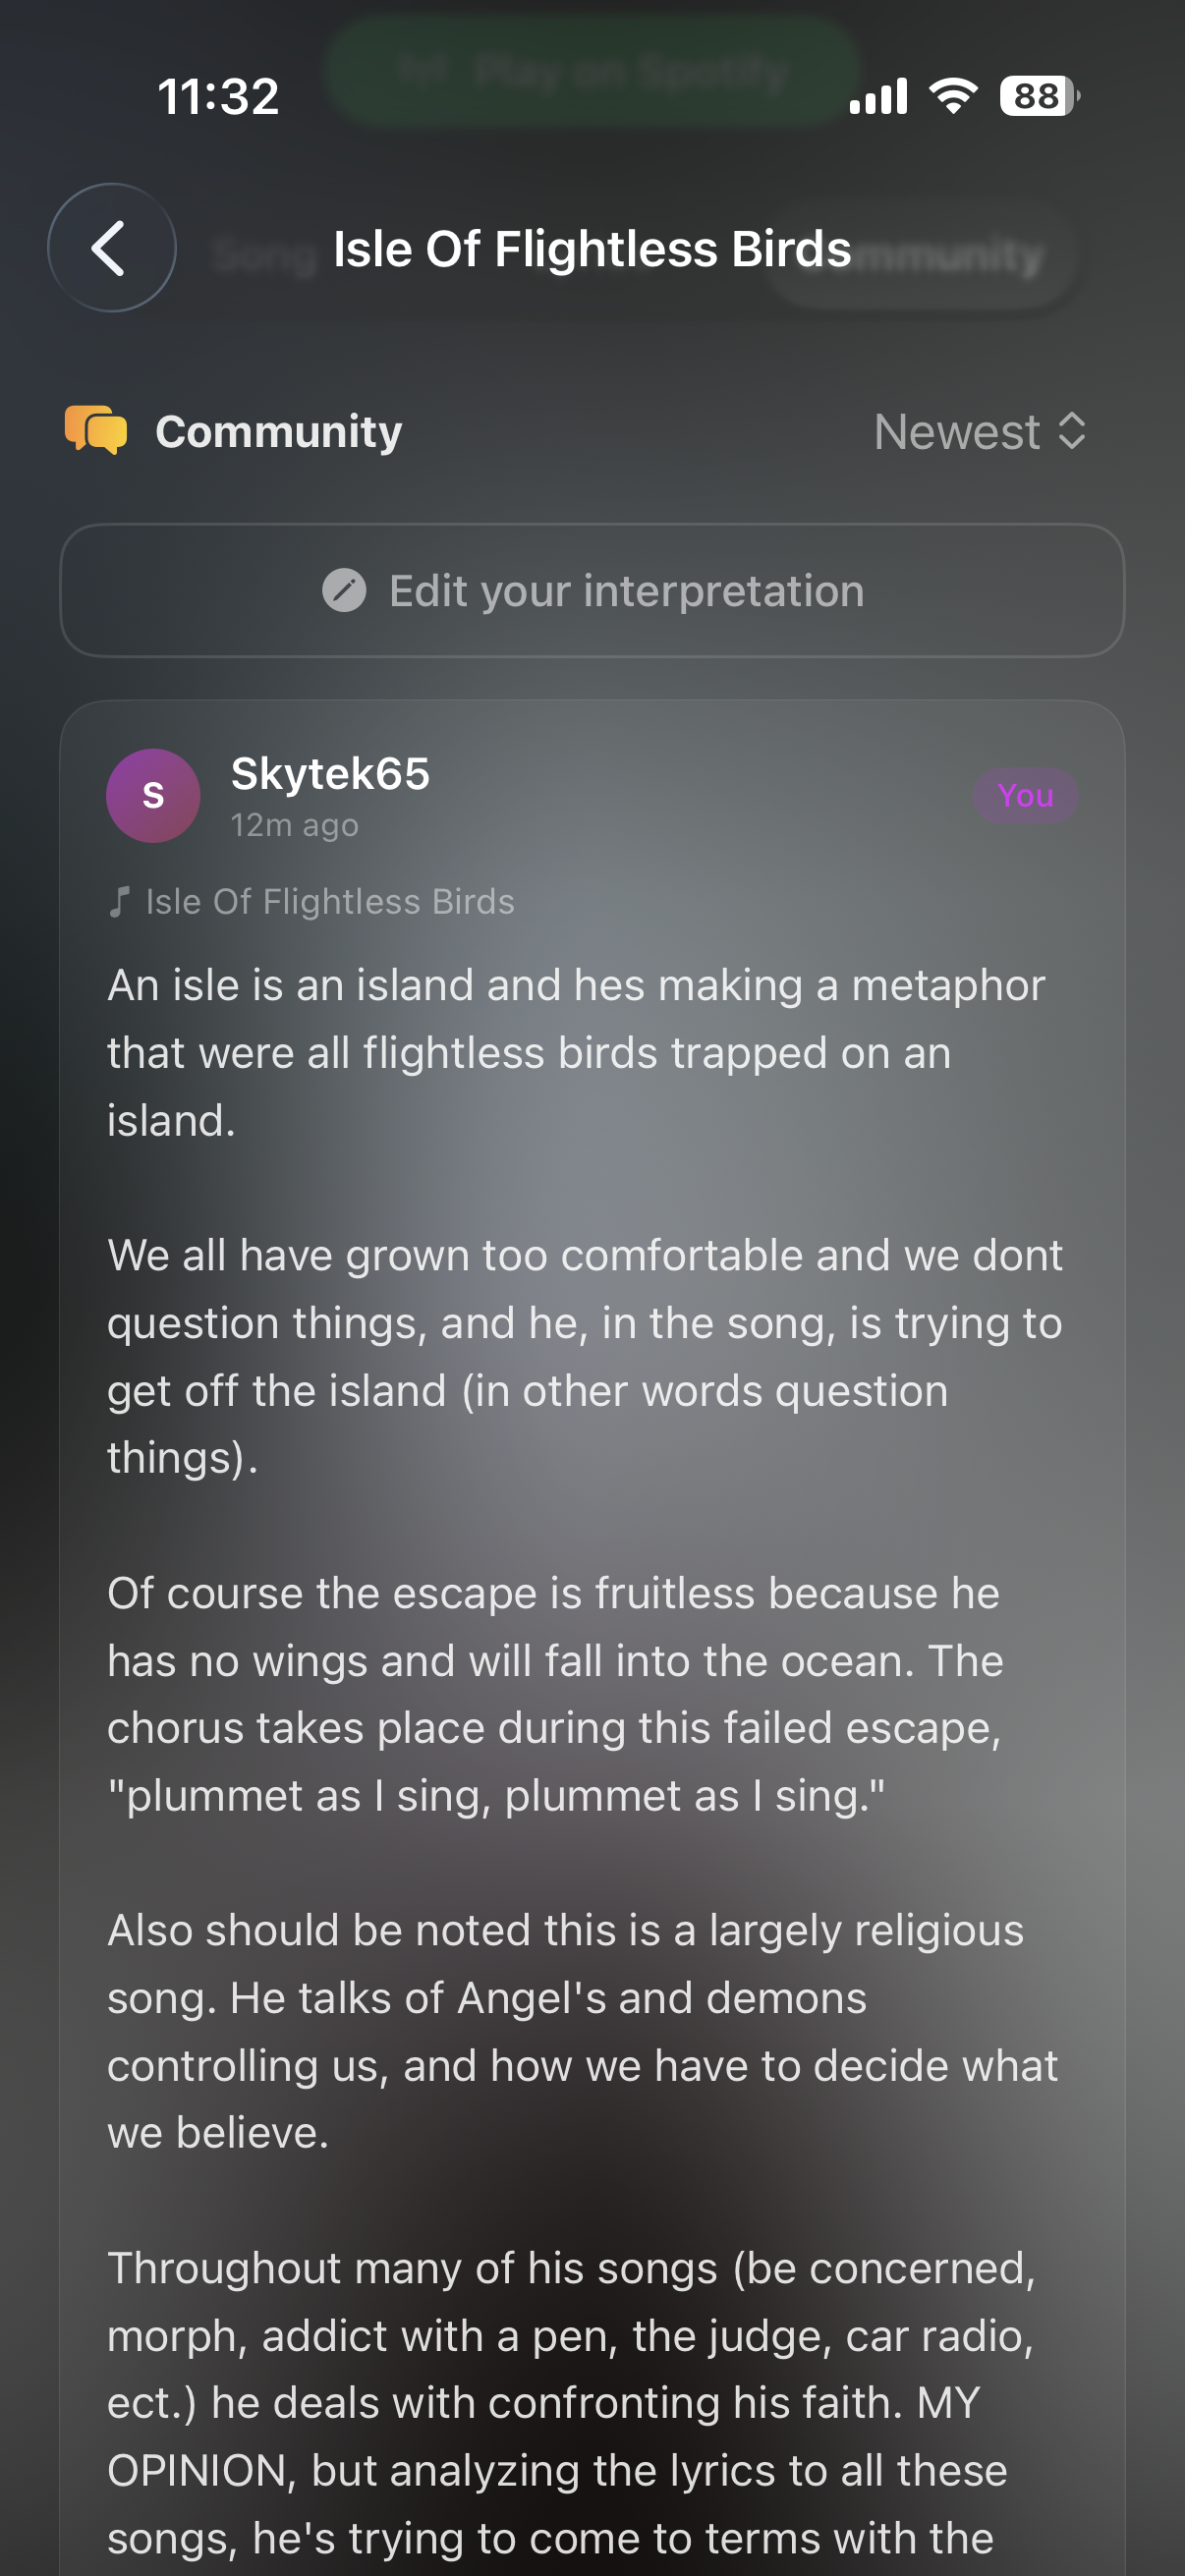This screenshot has height=2576, width=1185.
Task: Tap the music note icon on the post
Action: coord(119,902)
